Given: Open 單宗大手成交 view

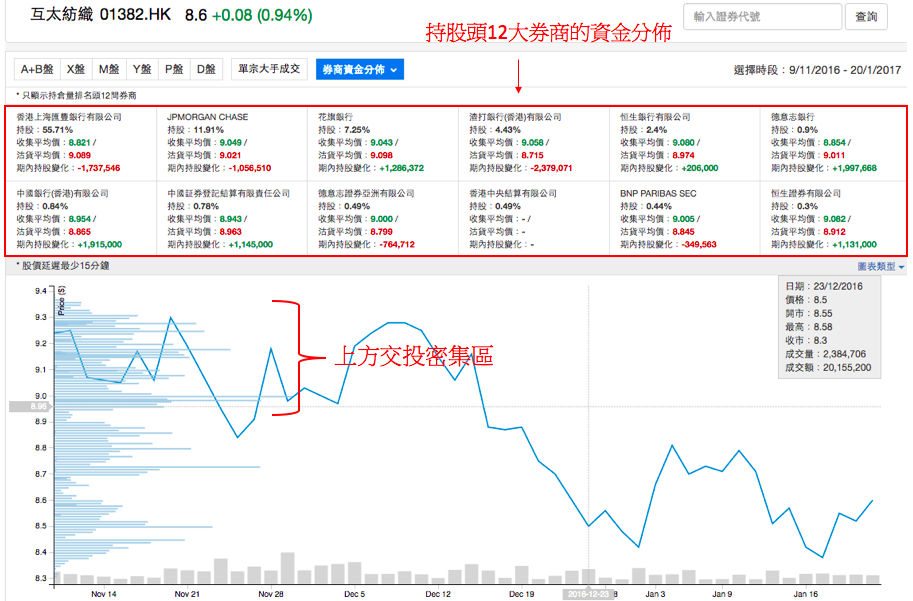Looking at the screenshot, I should [269, 69].
